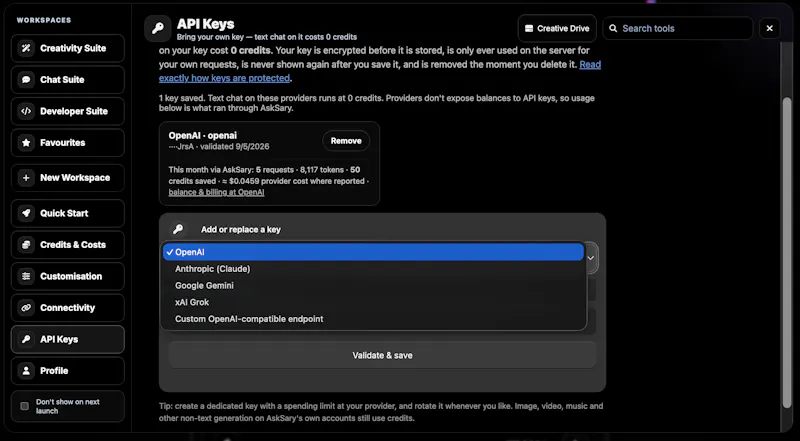
Task: Click the Connectivity link icon
Action: point(26,308)
